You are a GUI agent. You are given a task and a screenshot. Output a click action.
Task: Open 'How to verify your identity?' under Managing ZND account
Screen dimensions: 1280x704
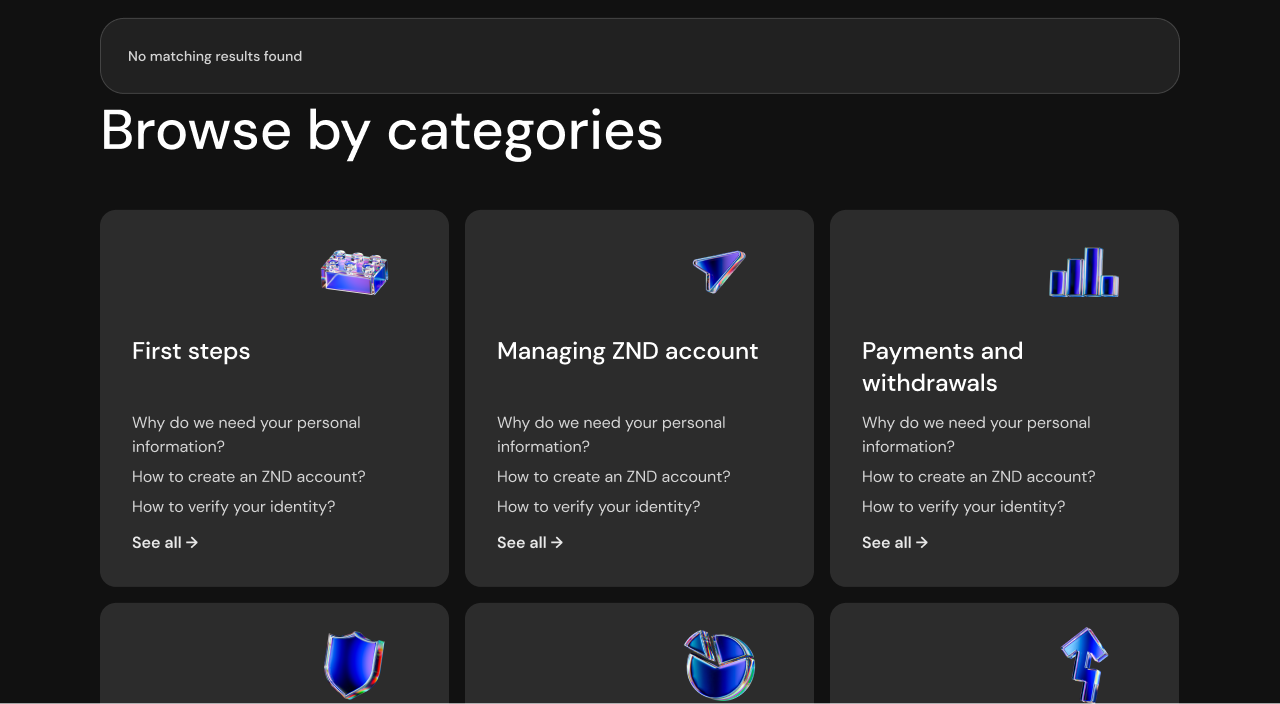coord(599,507)
